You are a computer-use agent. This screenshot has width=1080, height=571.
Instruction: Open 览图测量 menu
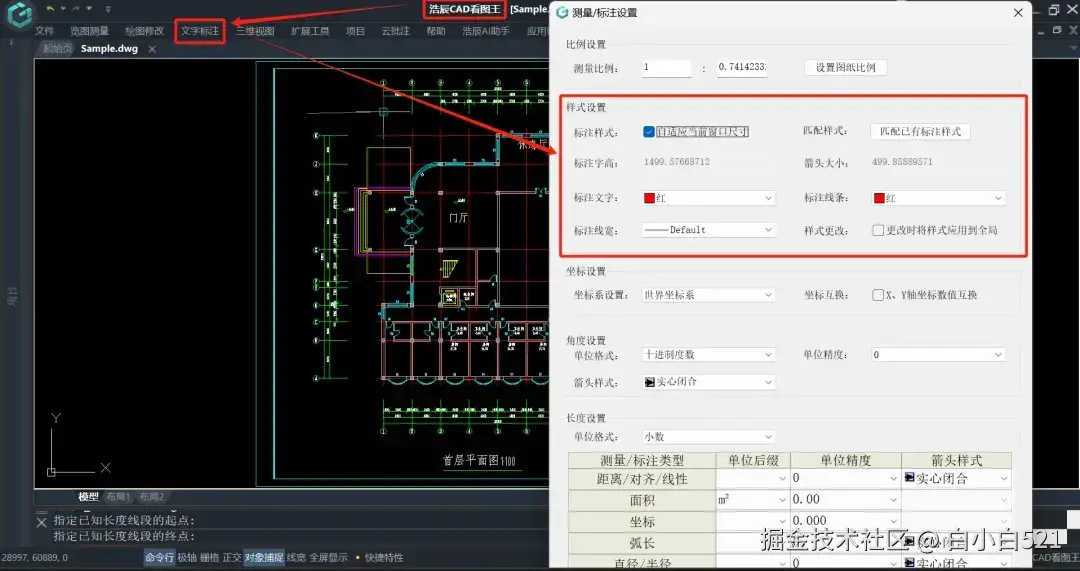coord(90,31)
